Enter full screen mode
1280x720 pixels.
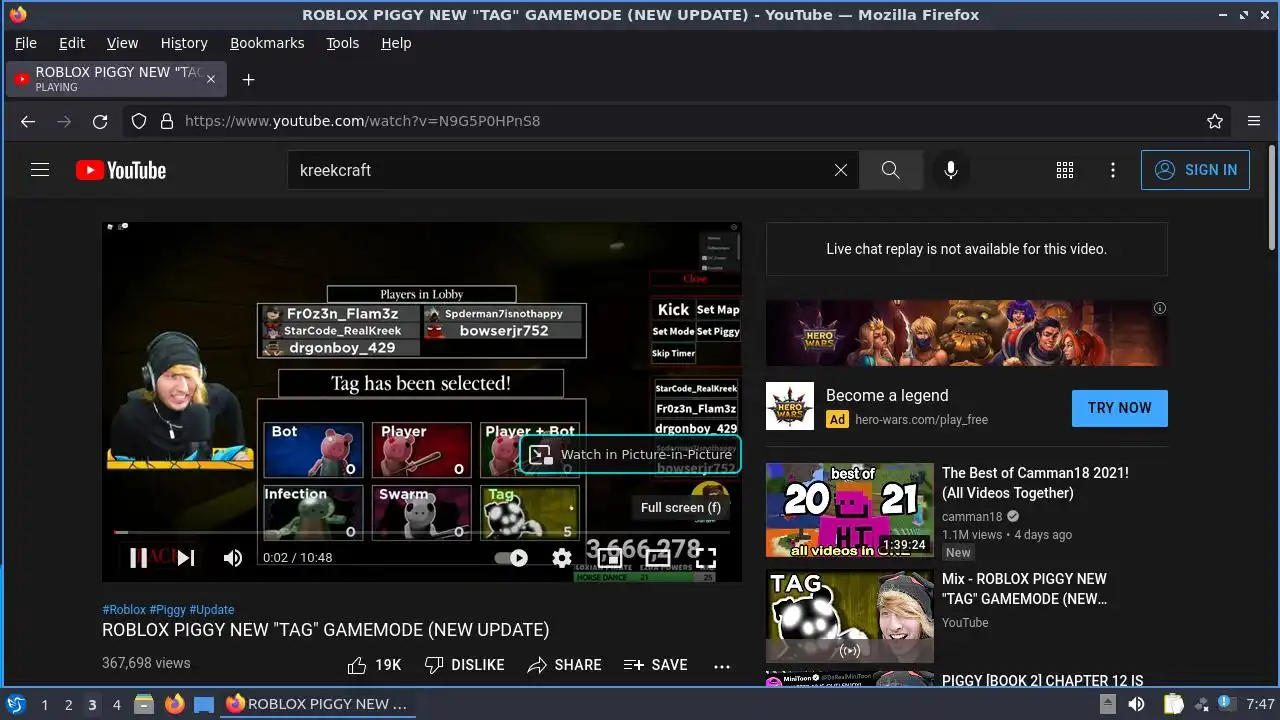click(706, 558)
